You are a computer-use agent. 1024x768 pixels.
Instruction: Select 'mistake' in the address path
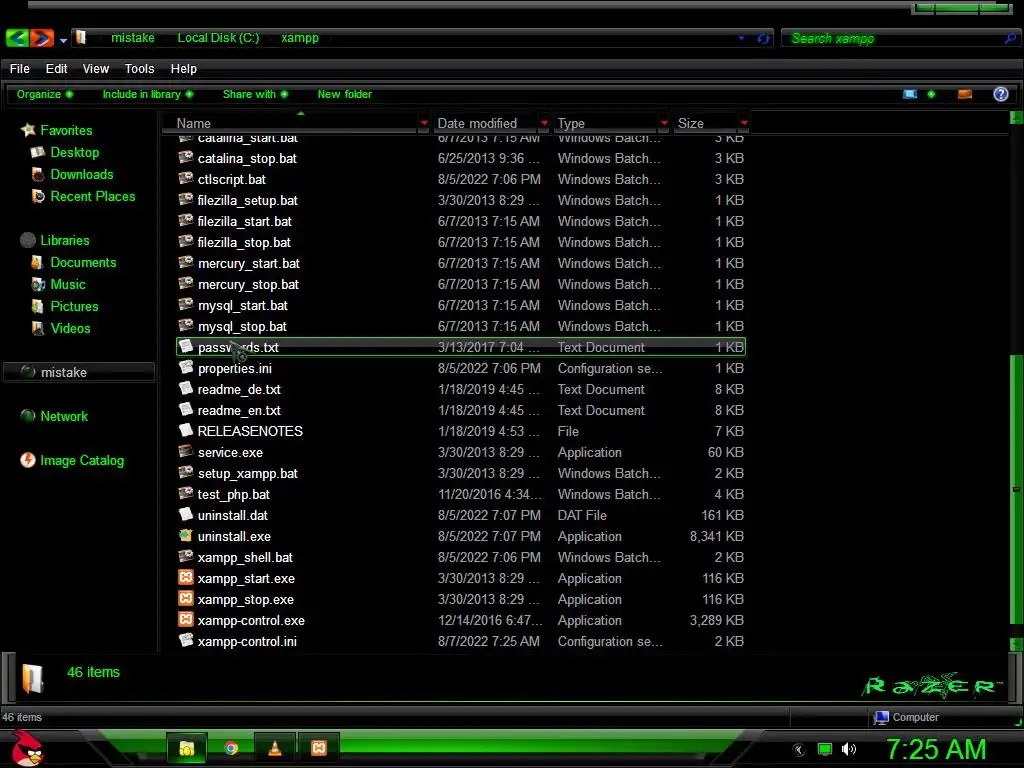coord(133,38)
